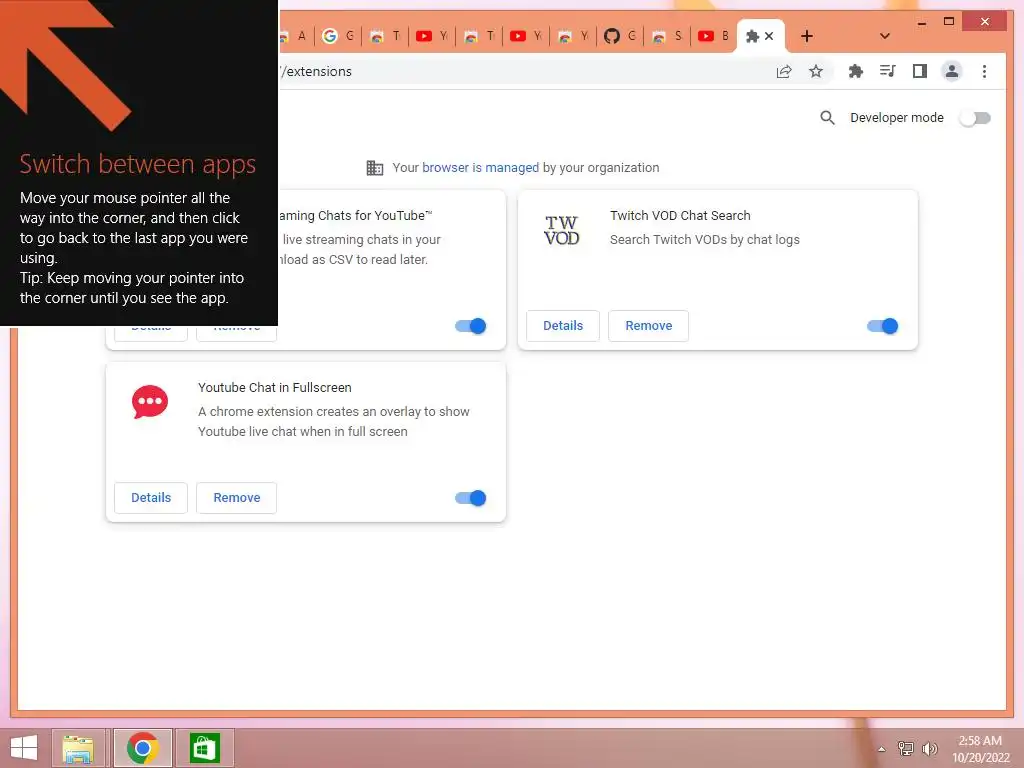The width and height of the screenshot is (1024, 768).
Task: Click the network icon in system tray
Action: (x=905, y=748)
